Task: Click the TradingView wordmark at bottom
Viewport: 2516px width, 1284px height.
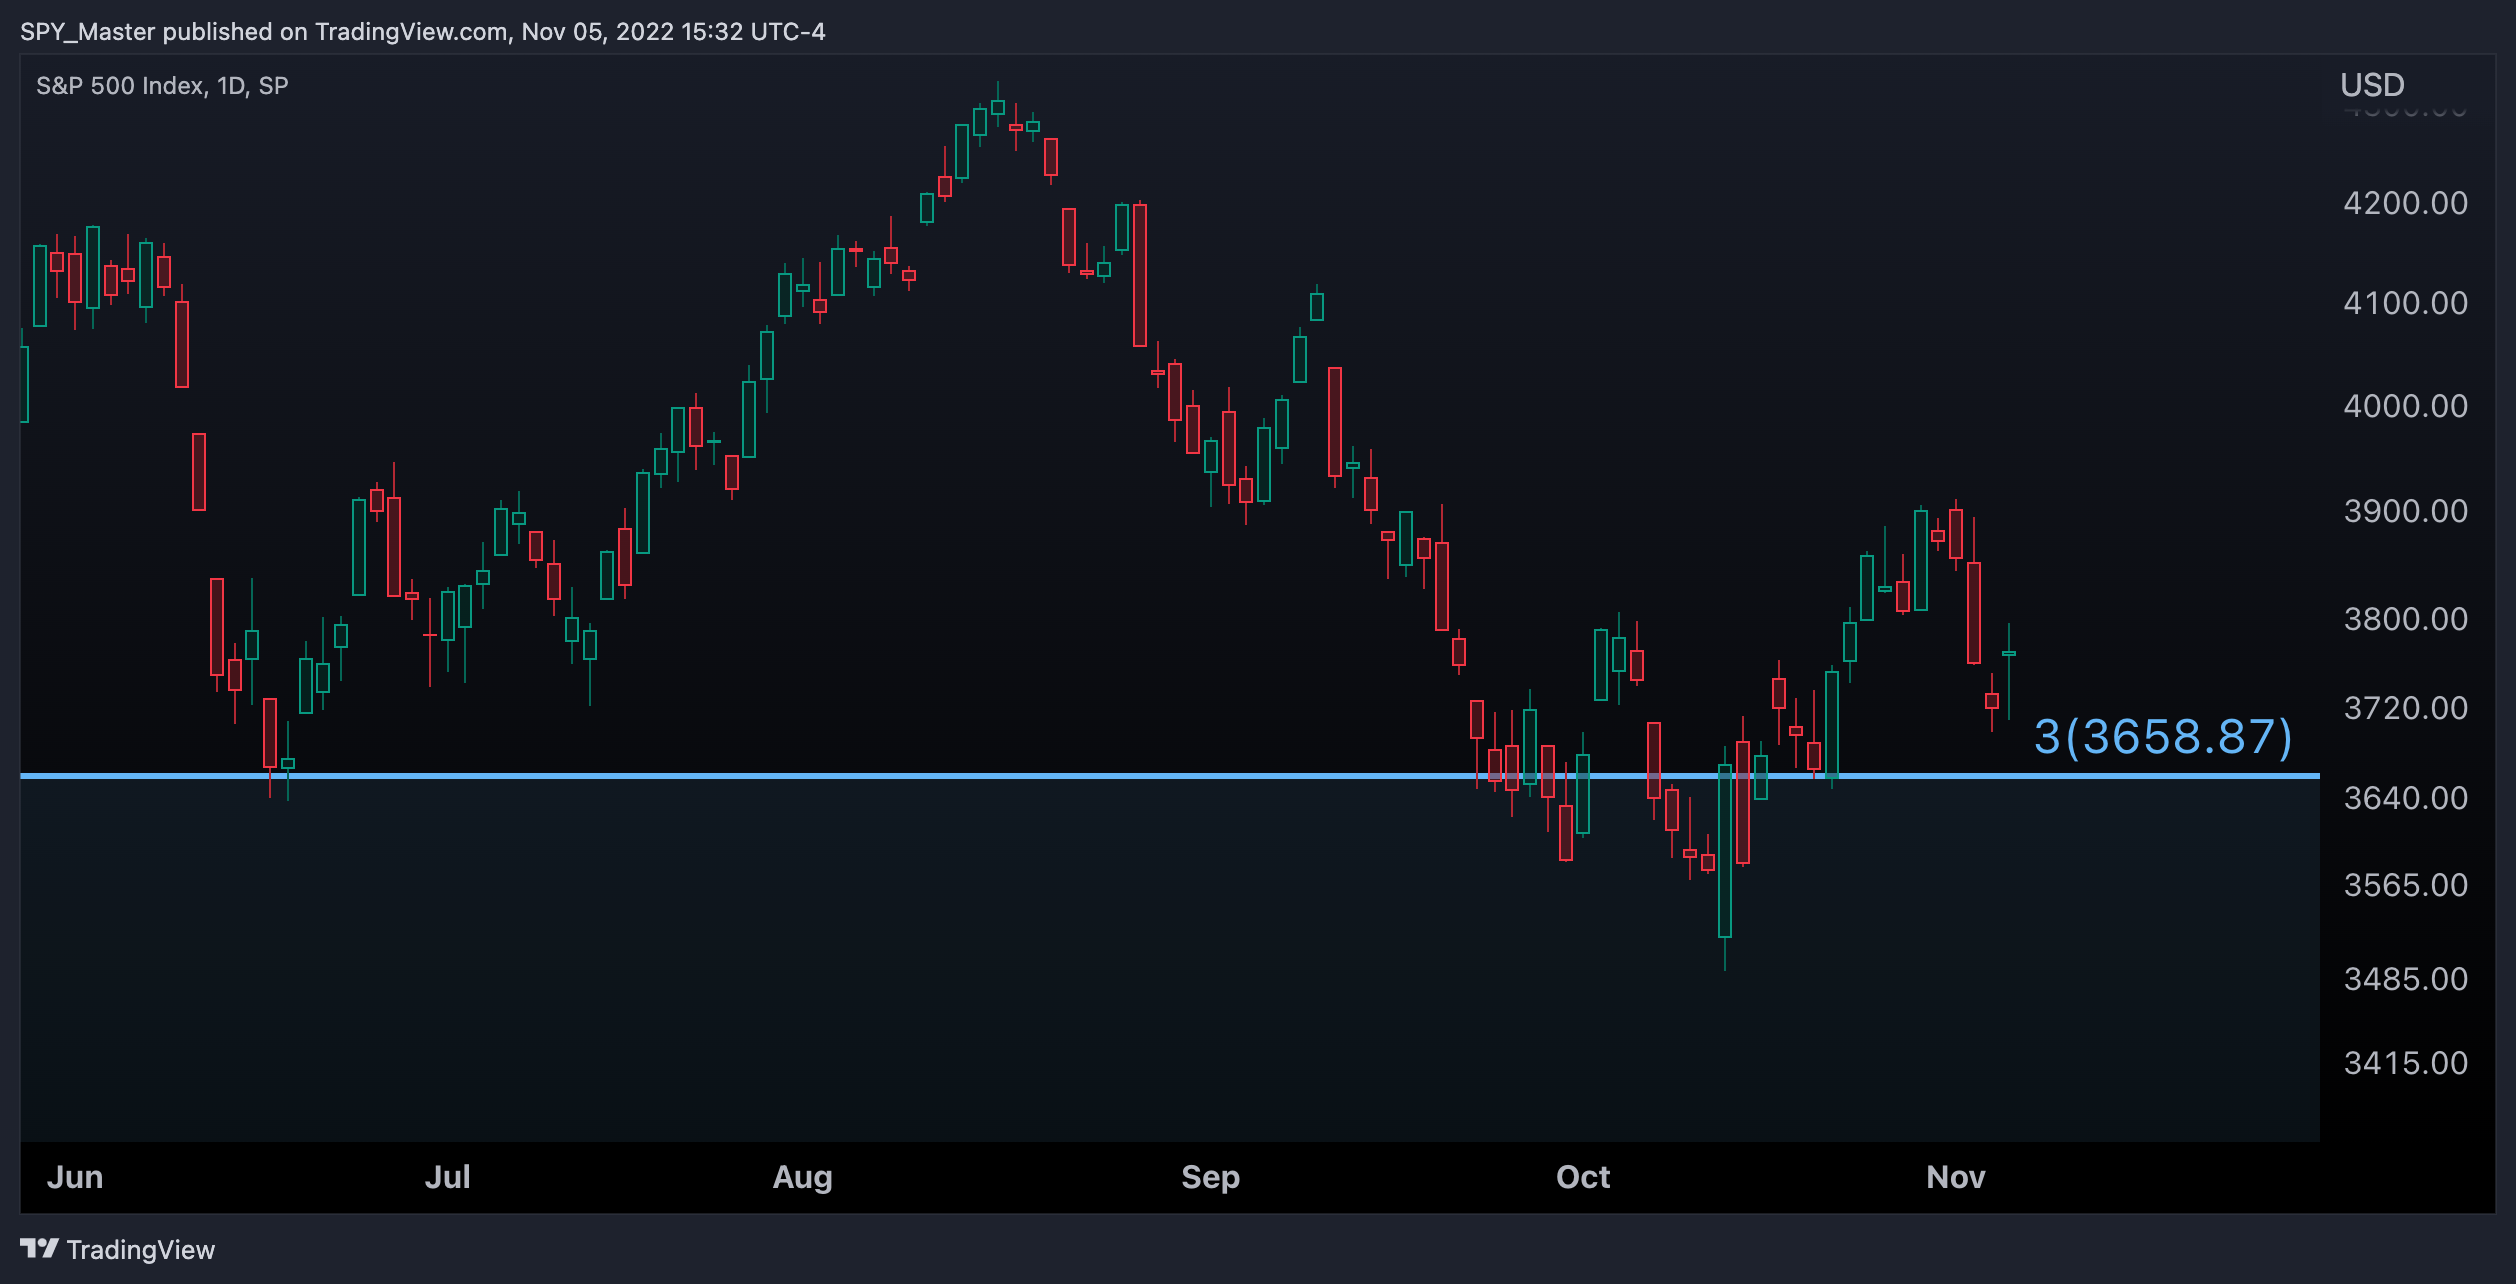Action: (x=141, y=1250)
